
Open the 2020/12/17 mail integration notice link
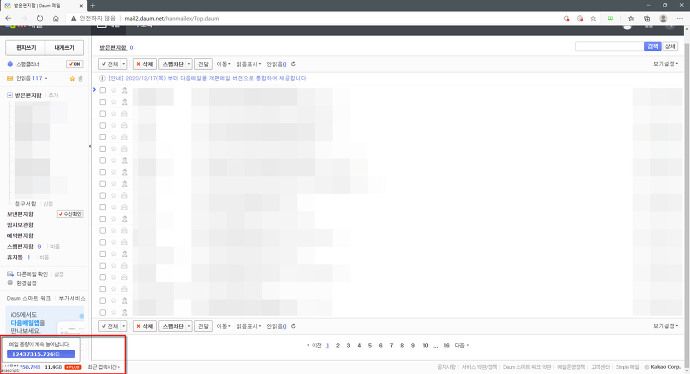(207, 78)
